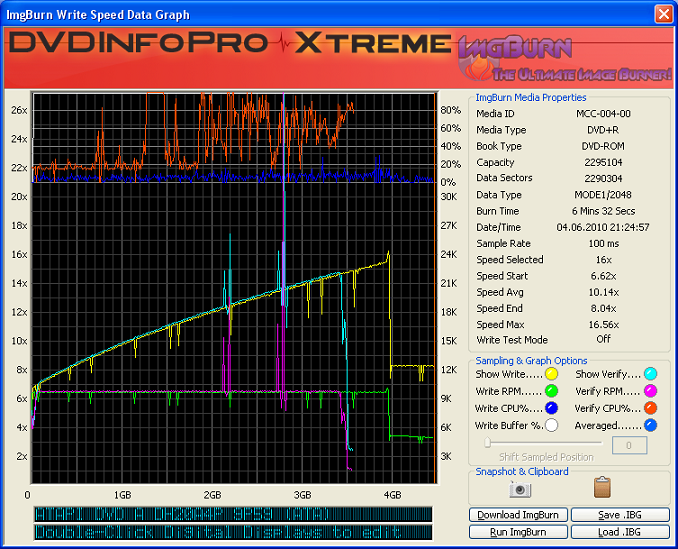Click the Speed End value 8.04x

tap(604, 308)
